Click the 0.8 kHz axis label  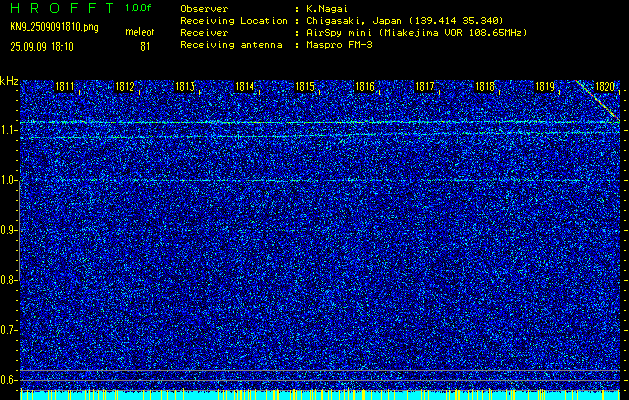[x=8, y=280]
